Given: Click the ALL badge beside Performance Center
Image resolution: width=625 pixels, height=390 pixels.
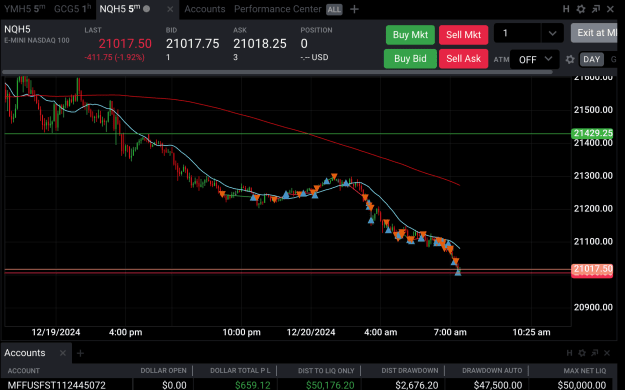Looking at the screenshot, I should (334, 10).
